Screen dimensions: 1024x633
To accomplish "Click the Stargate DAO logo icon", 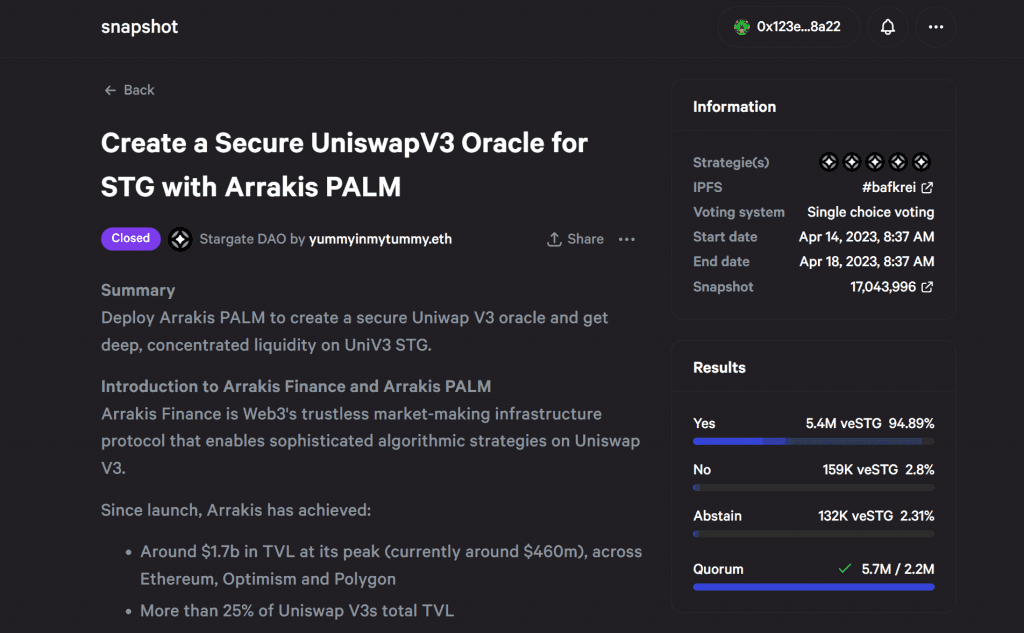I will [180, 239].
